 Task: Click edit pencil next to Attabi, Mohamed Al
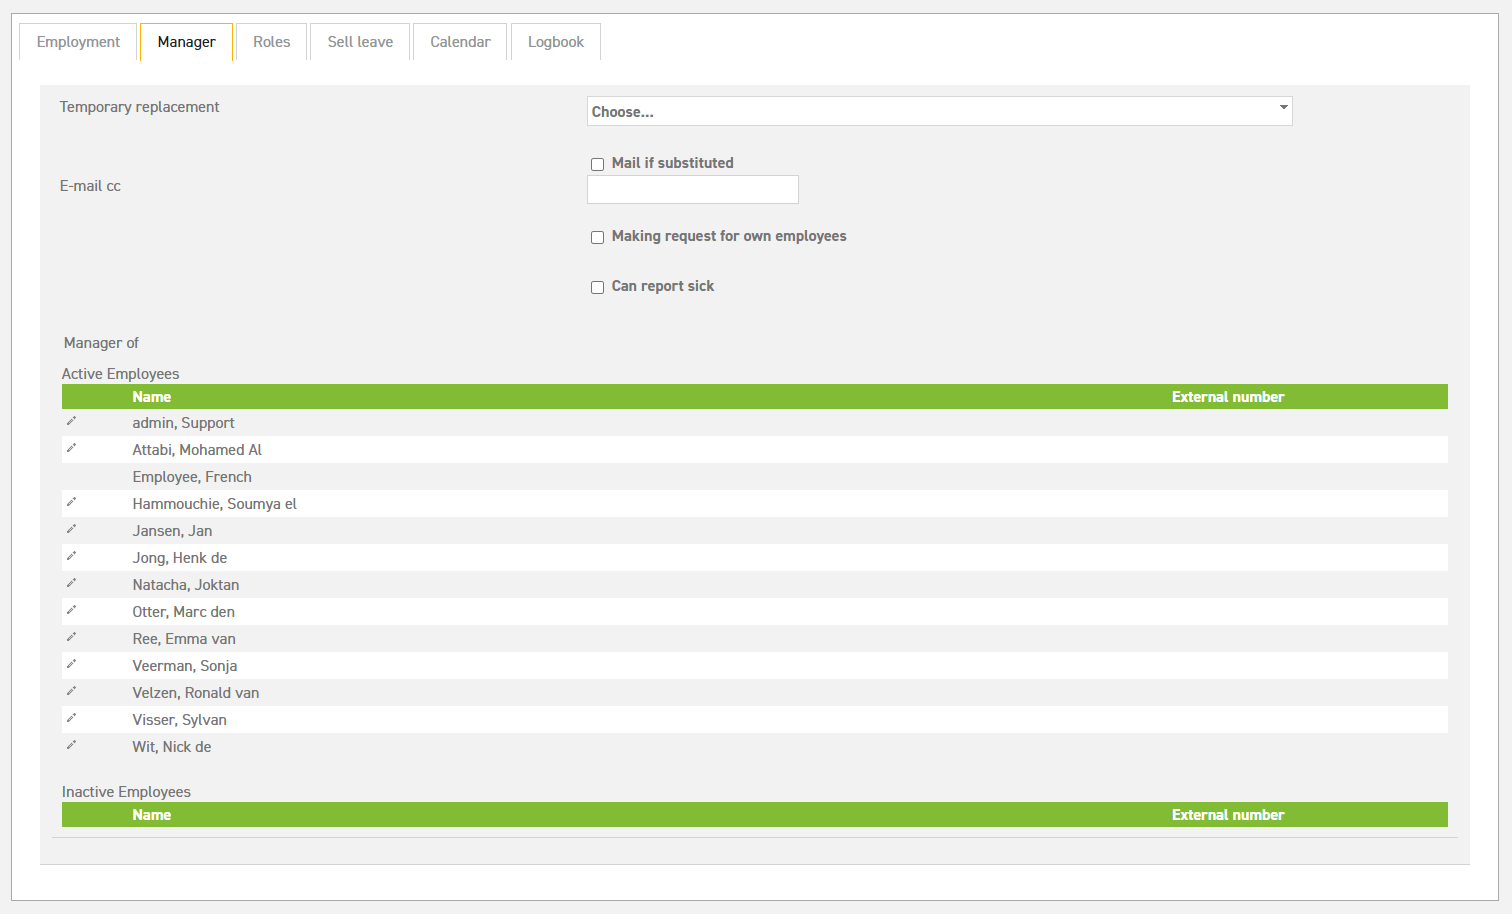(x=71, y=448)
